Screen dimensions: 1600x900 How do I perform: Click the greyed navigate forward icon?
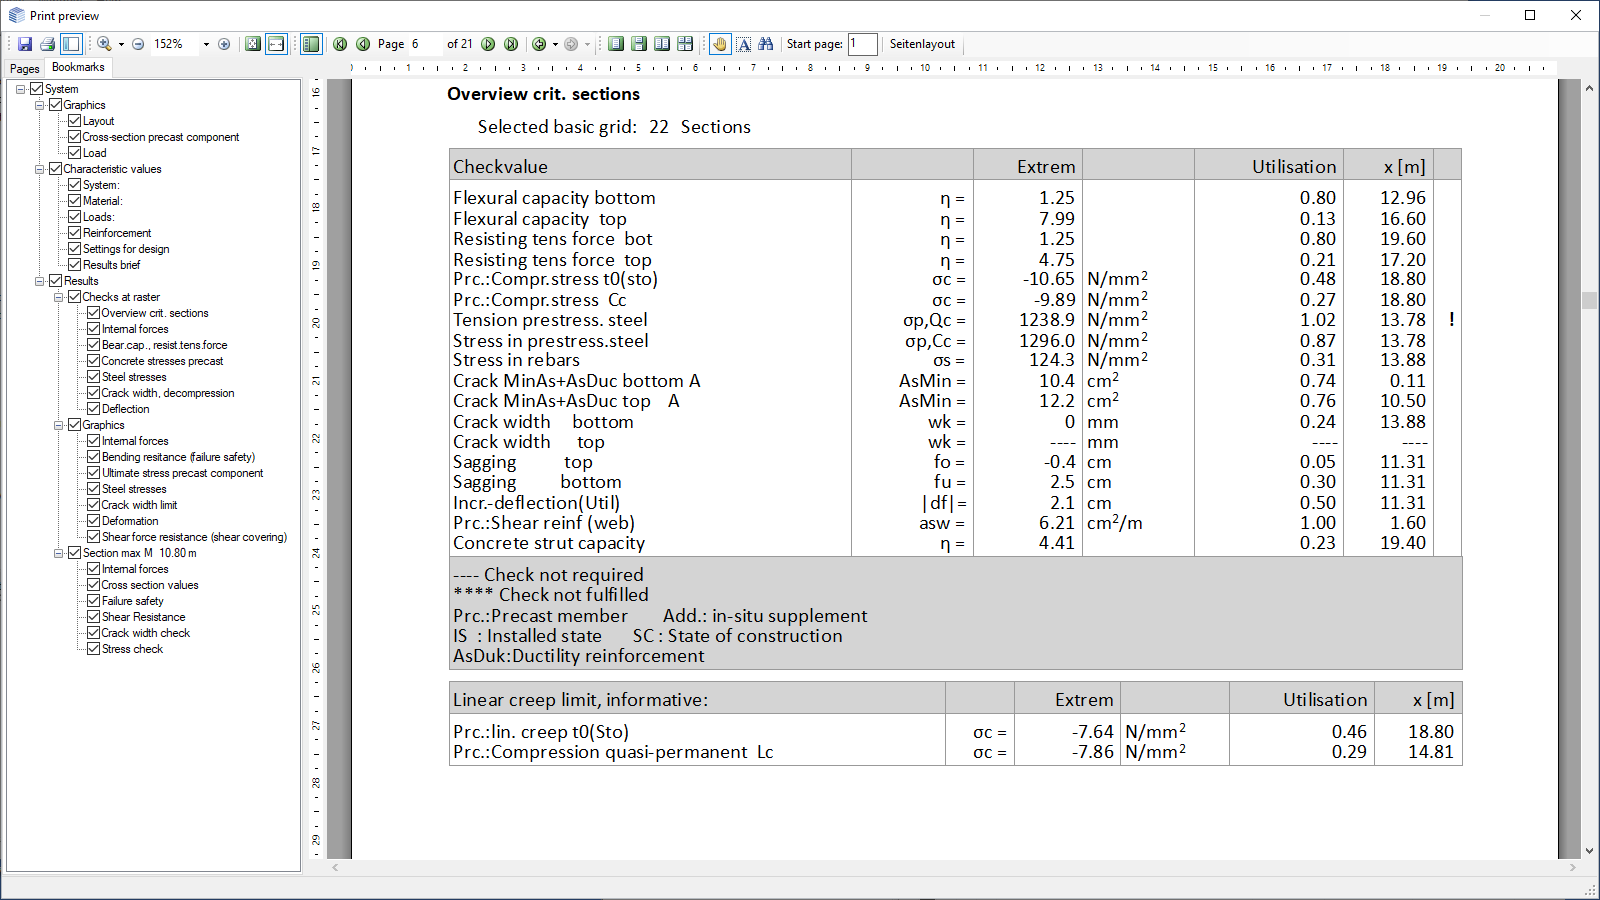571,44
